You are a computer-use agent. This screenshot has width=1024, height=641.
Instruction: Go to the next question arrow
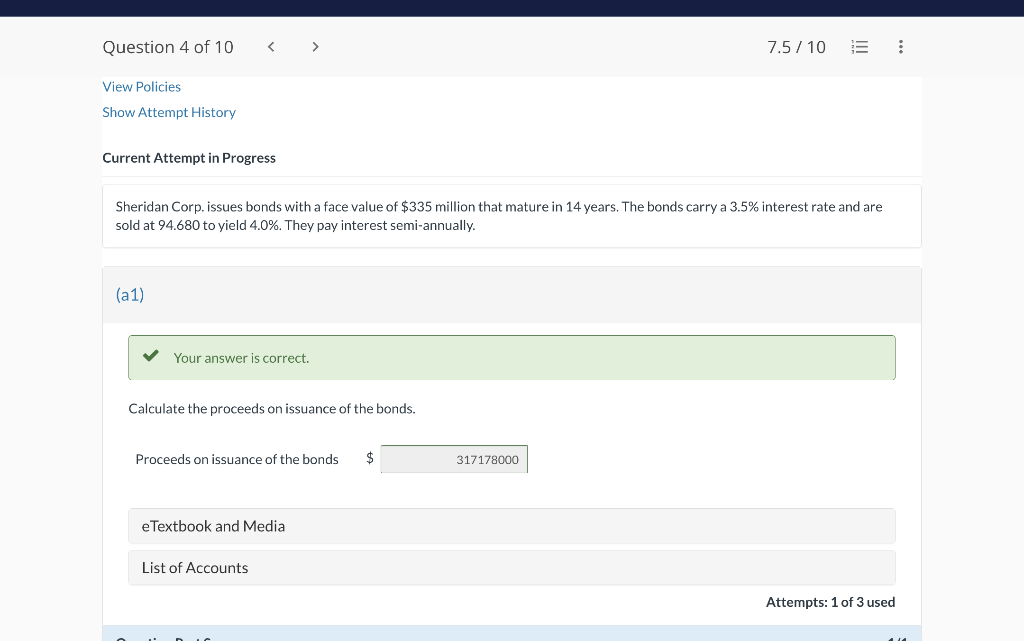315,47
